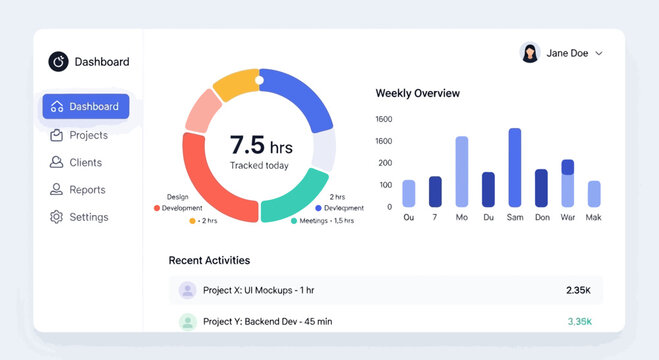Click the Projects briefcase icon
This screenshot has height=360, width=659.
pyautogui.click(x=56, y=135)
